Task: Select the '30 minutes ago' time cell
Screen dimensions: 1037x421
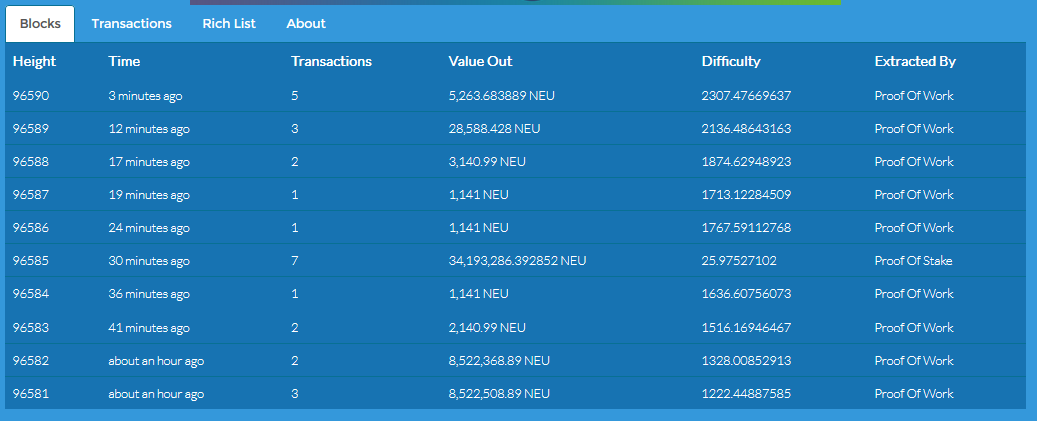Action: 149,261
